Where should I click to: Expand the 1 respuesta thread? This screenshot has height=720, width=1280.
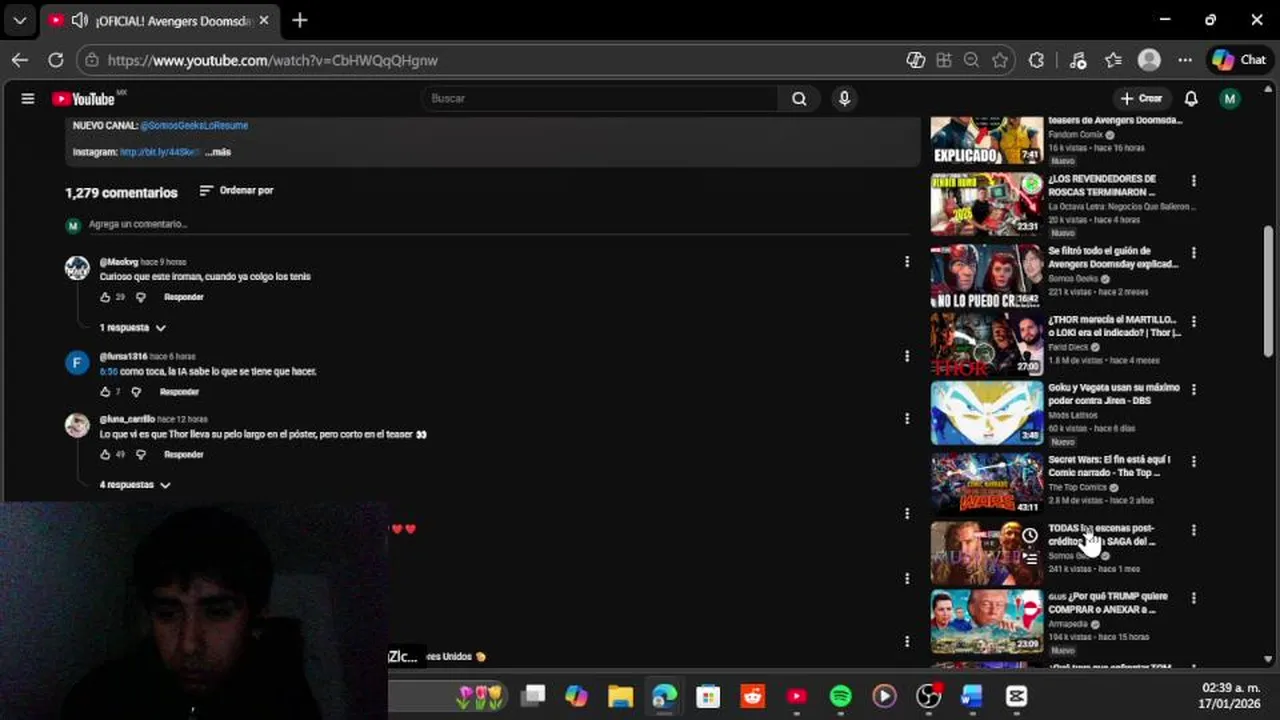(132, 328)
